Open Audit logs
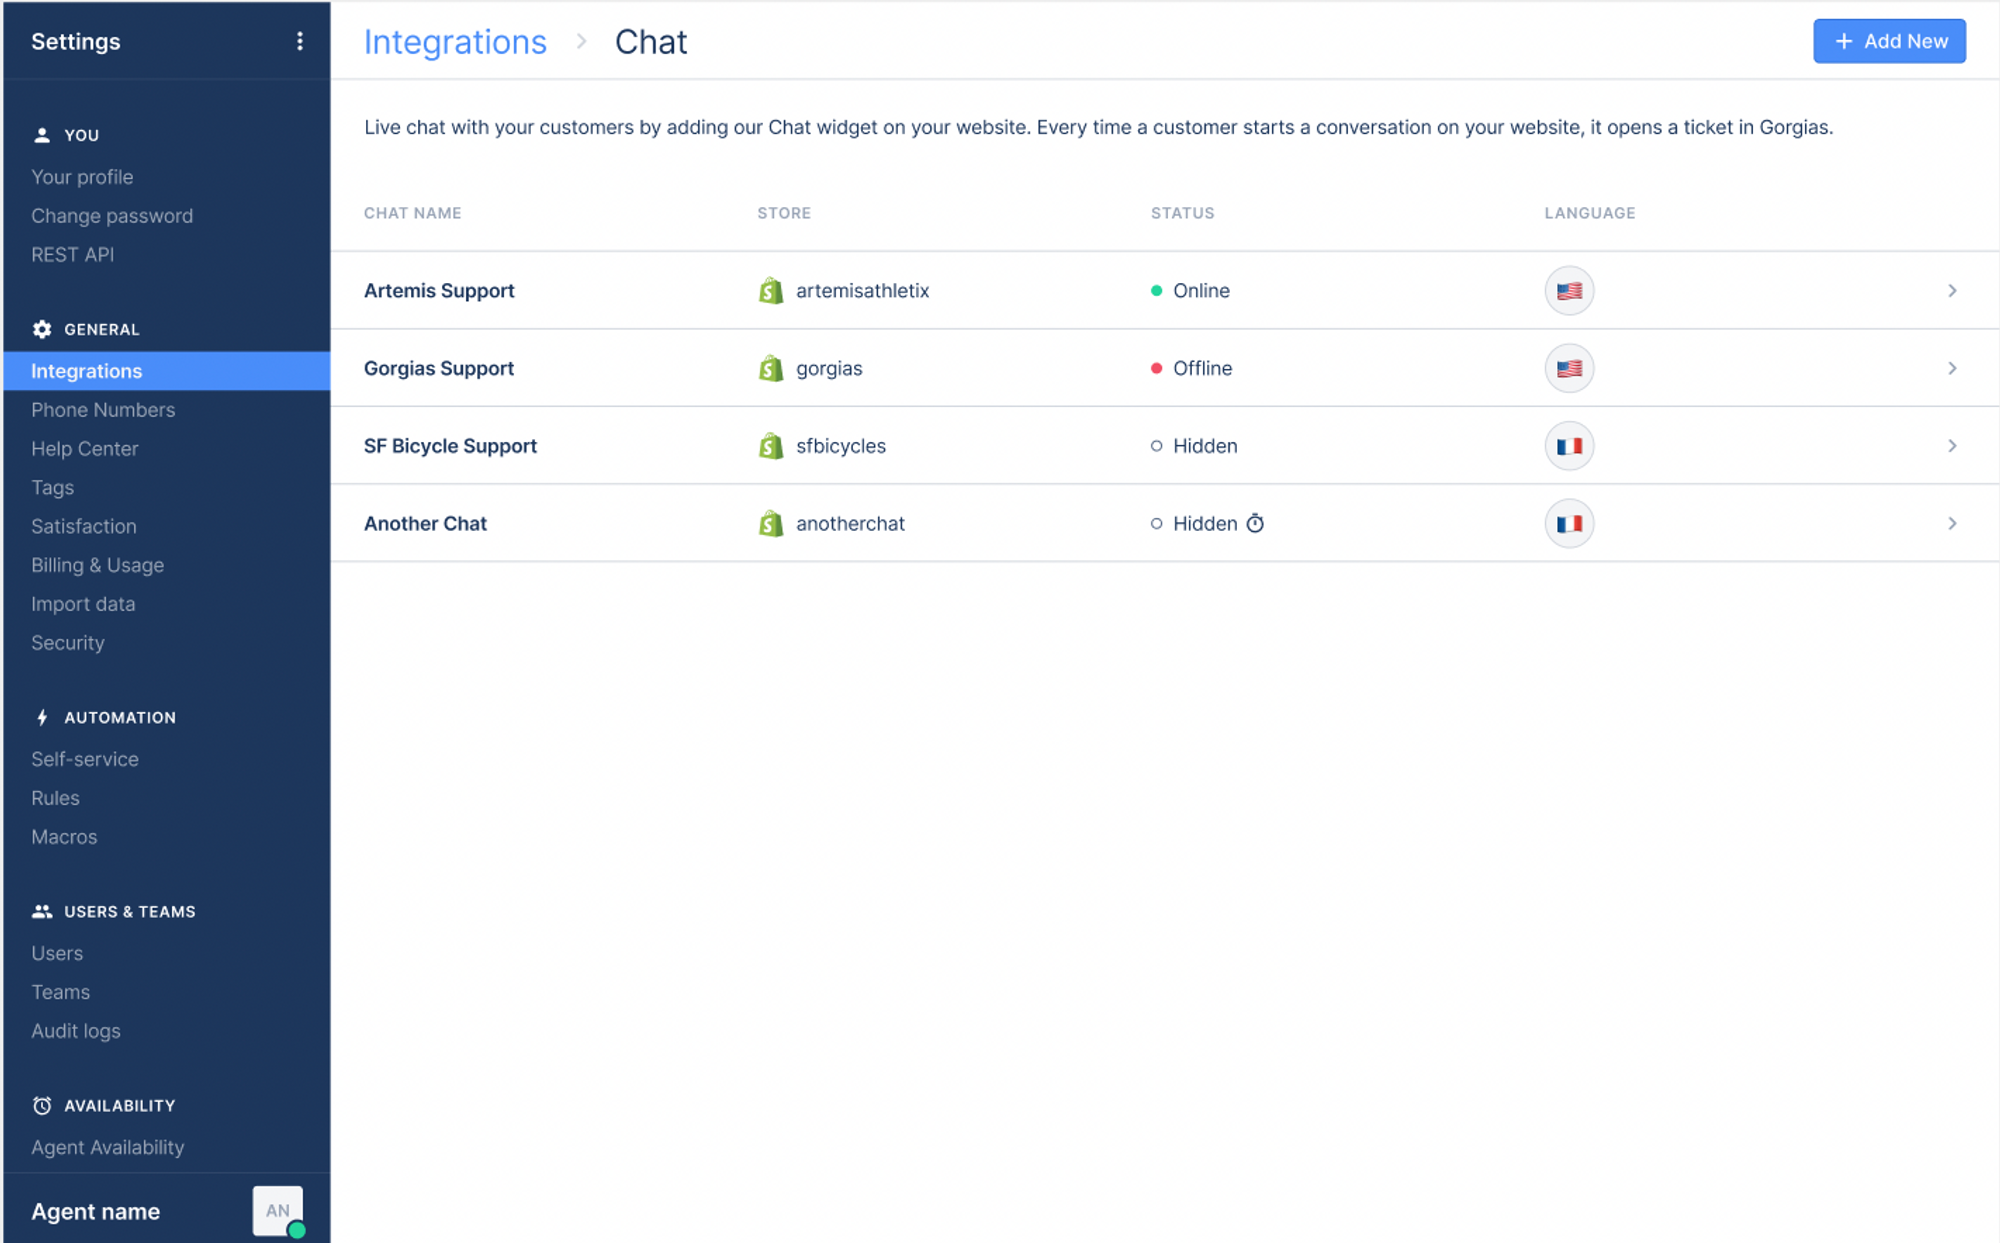2000x1243 pixels. click(76, 1031)
